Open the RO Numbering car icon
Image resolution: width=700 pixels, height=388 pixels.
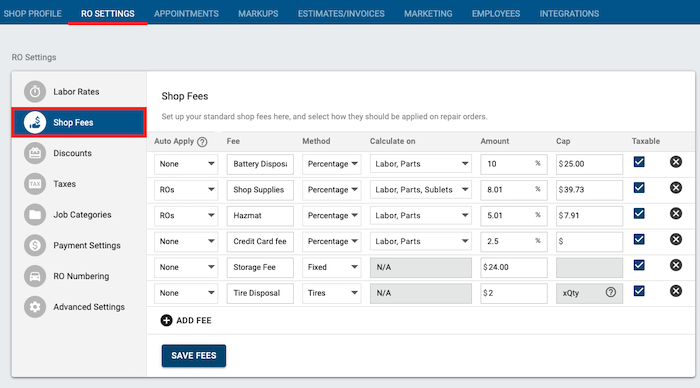[35, 276]
